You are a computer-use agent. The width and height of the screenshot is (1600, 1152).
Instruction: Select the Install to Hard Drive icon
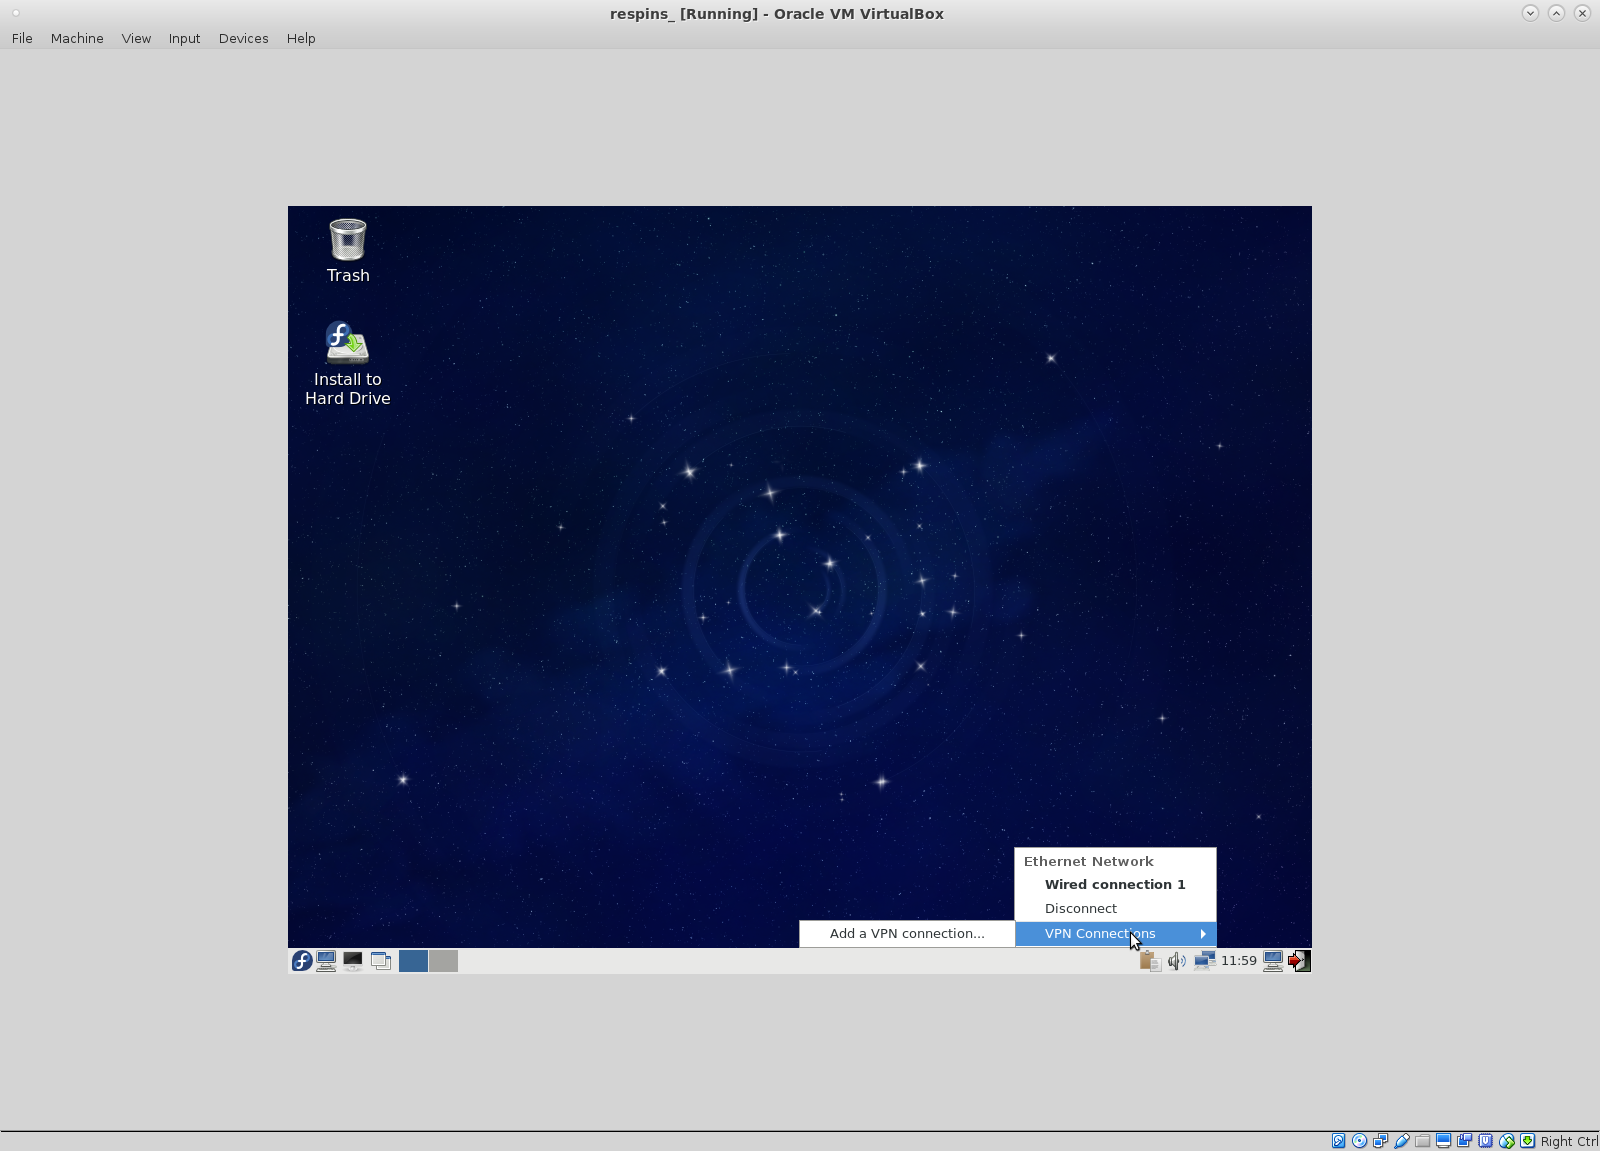(x=347, y=364)
